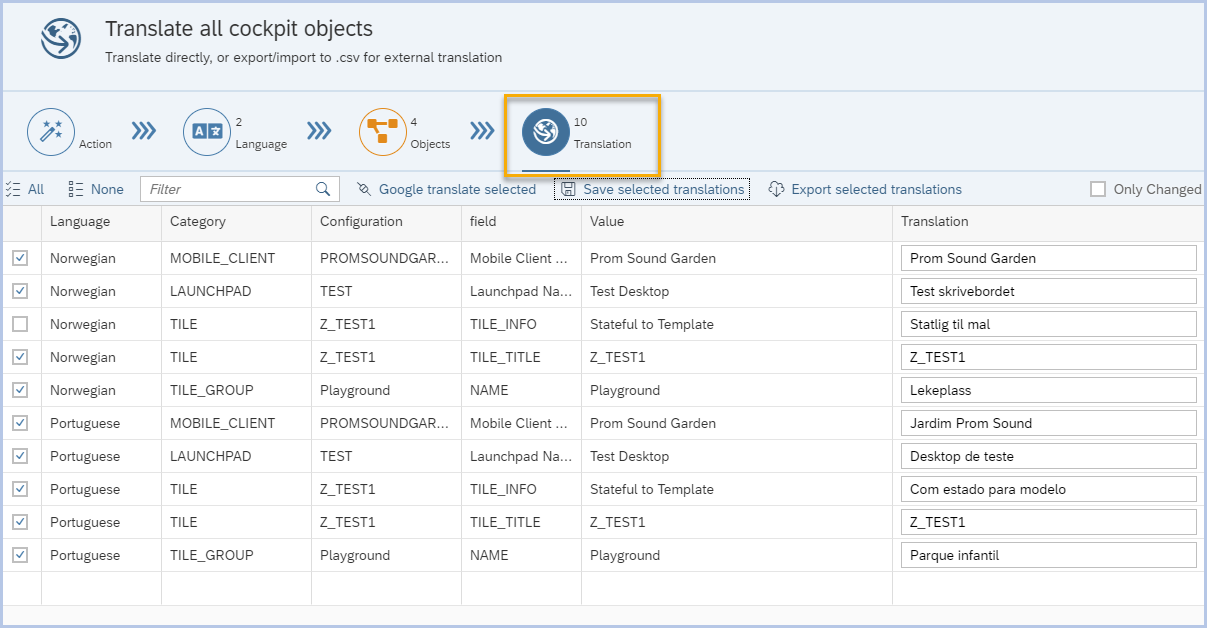Uncheck the Portuguese TILE_GROUP row checkbox
Image resolution: width=1207 pixels, height=628 pixels.
(20, 555)
